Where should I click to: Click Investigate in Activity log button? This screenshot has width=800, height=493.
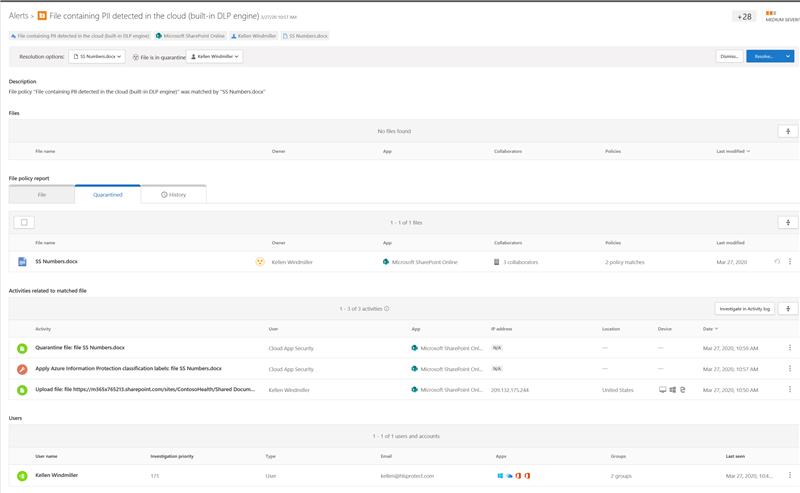[x=744, y=309]
